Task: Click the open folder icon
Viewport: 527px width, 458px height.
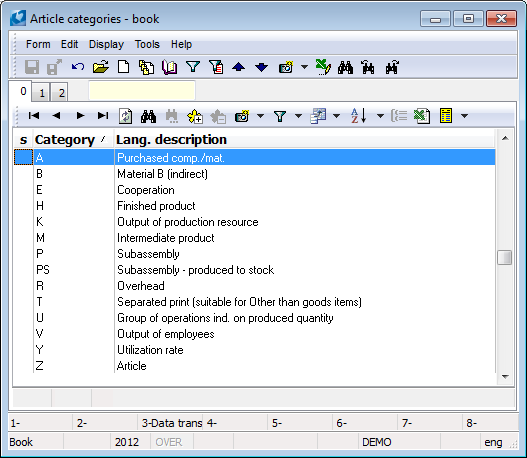Action: tap(101, 67)
